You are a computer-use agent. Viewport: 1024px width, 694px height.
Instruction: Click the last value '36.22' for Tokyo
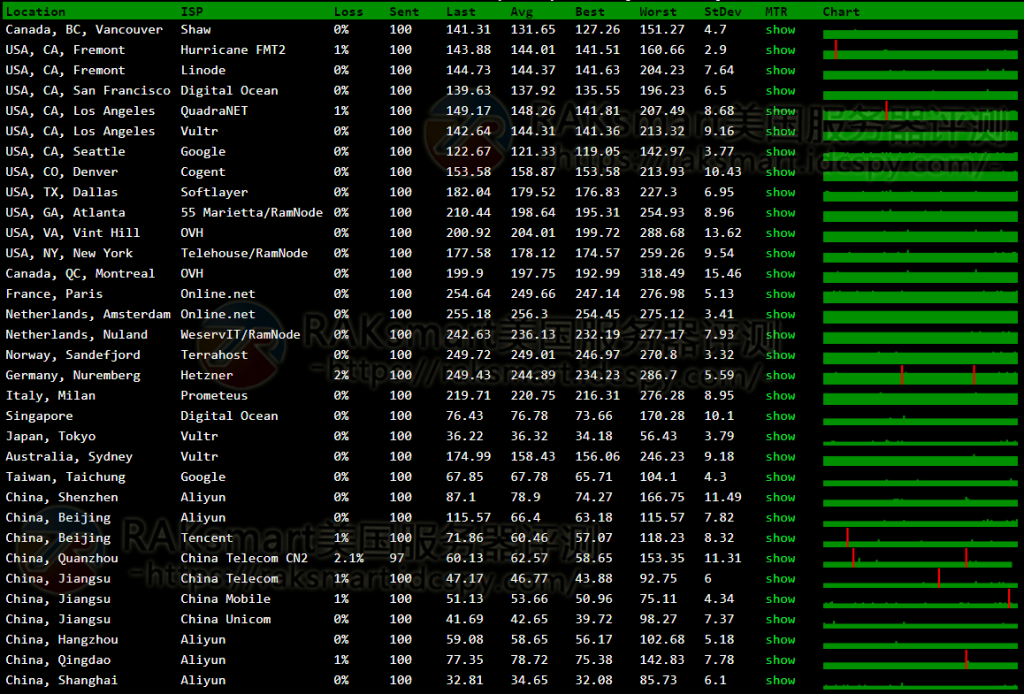[x=465, y=435]
